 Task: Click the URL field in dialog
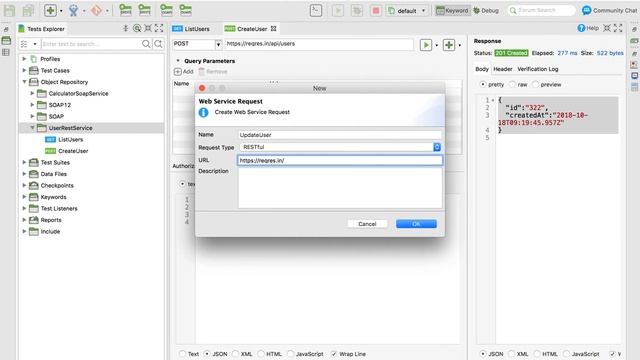[340, 160]
